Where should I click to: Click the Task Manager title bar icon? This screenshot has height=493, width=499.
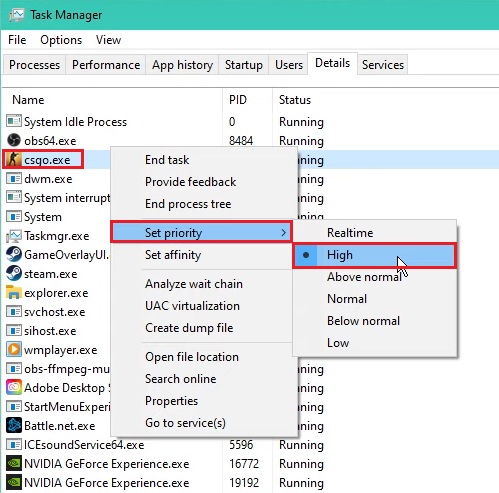pos(16,15)
